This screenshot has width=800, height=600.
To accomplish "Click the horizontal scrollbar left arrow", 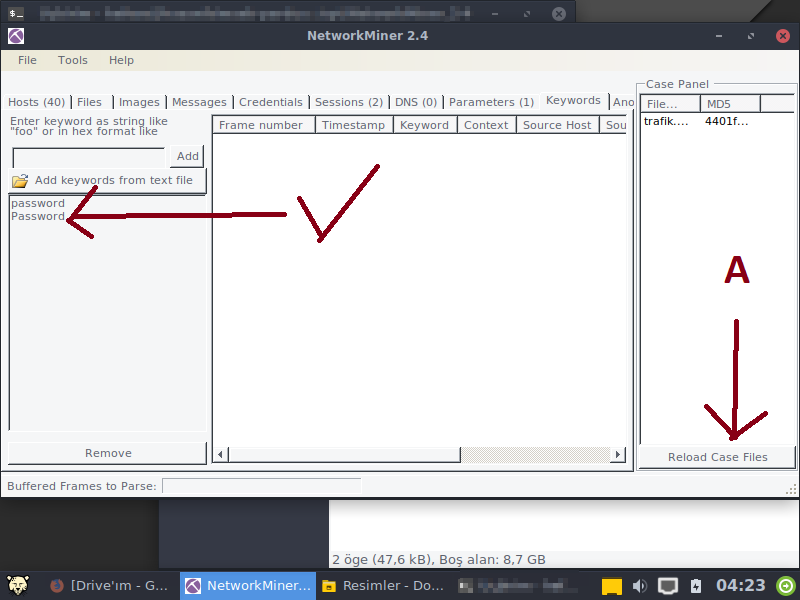I will click(220, 454).
